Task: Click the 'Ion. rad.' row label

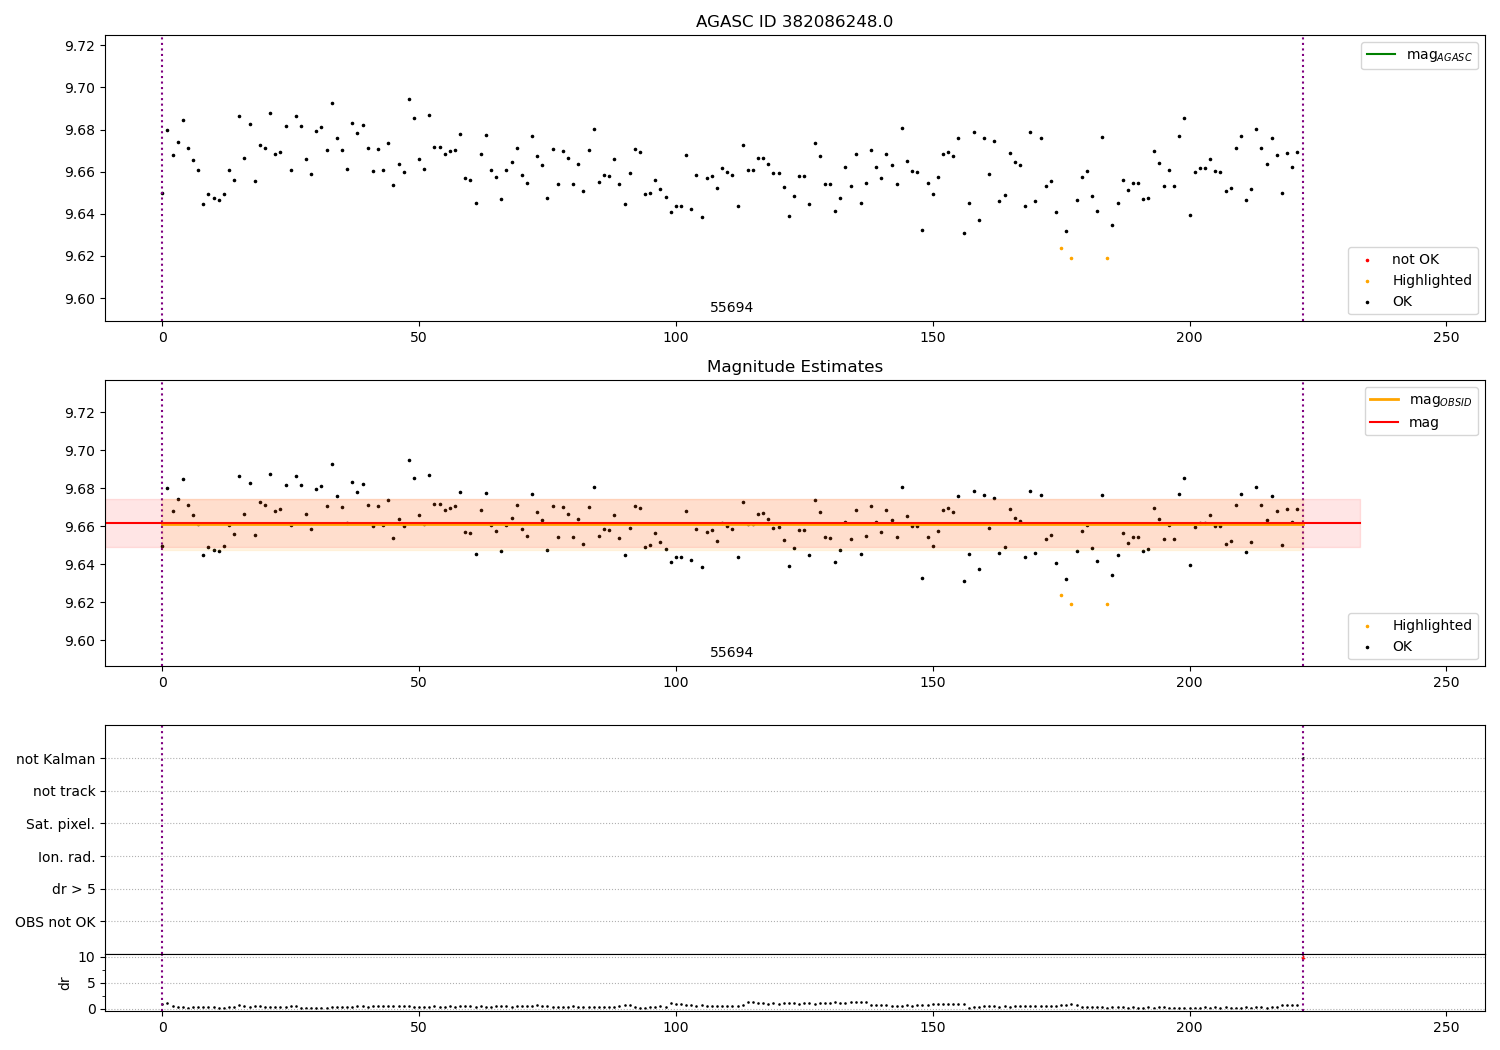Action: point(67,858)
